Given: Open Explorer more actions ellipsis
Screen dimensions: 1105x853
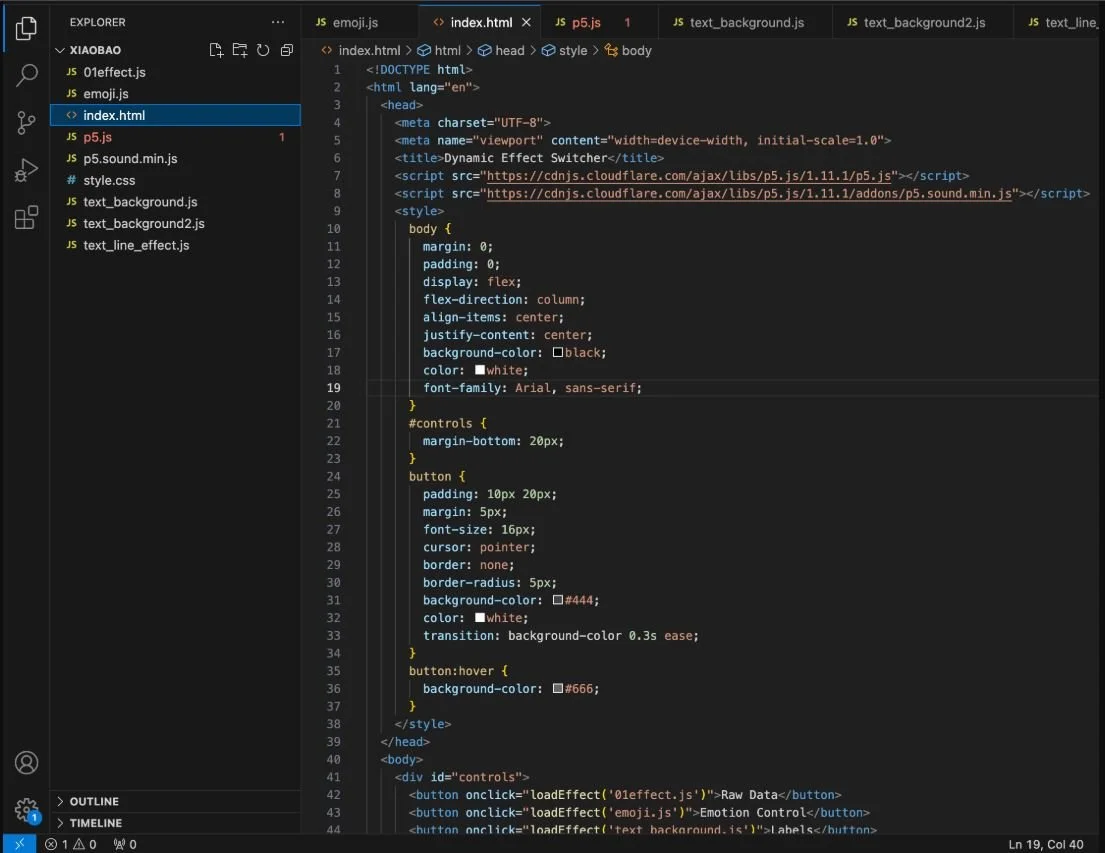Looking at the screenshot, I should click(278, 23).
